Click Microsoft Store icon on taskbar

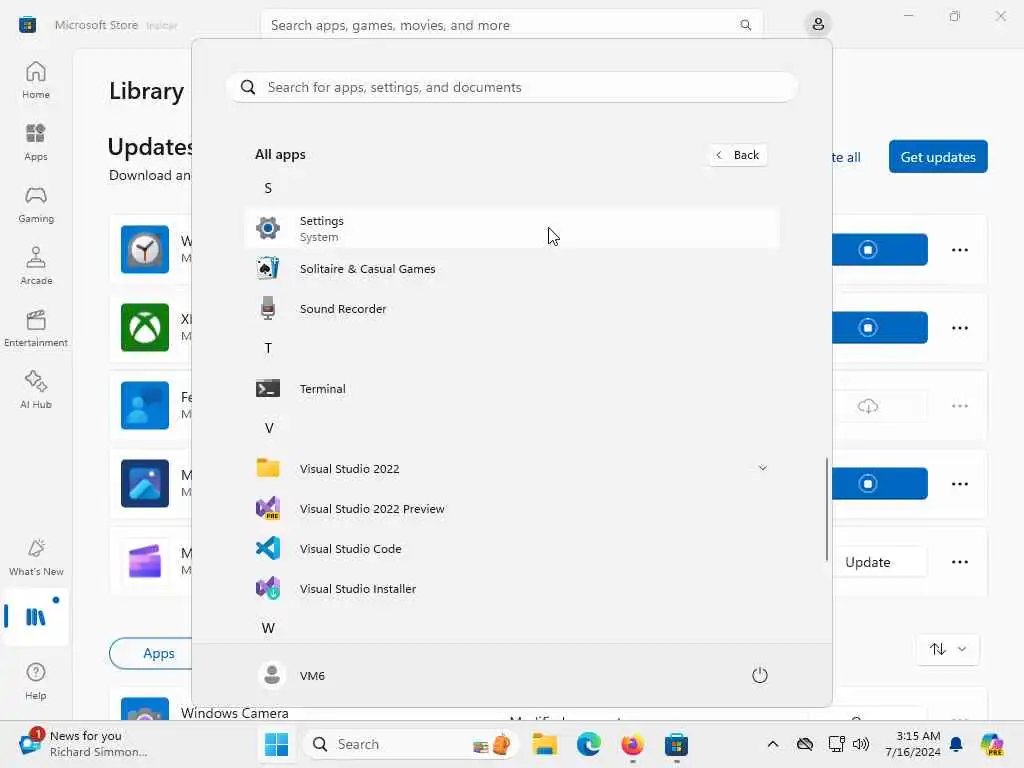676,744
